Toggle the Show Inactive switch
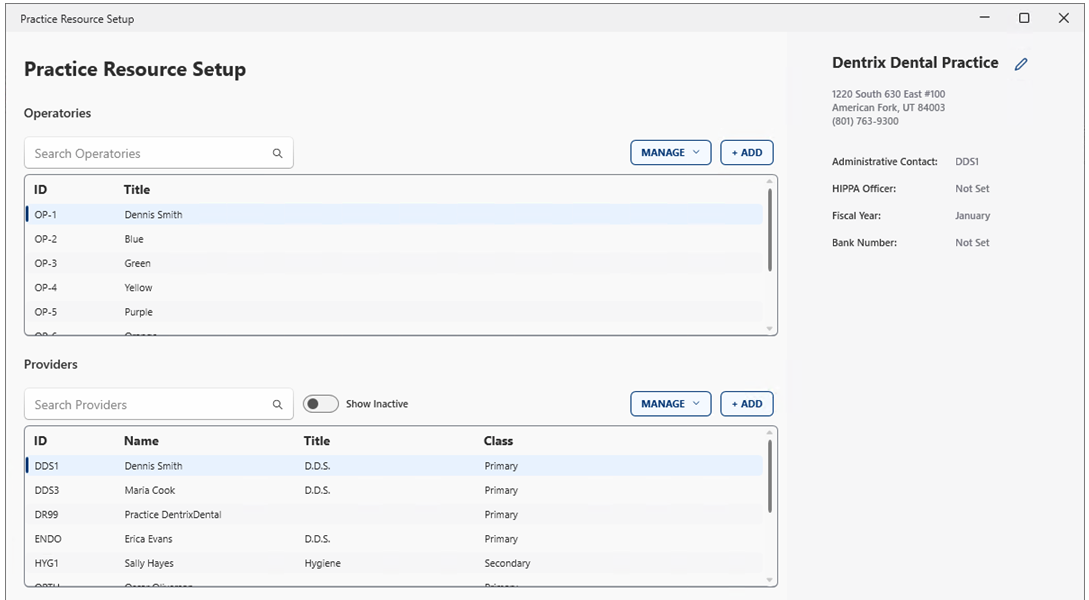 321,404
